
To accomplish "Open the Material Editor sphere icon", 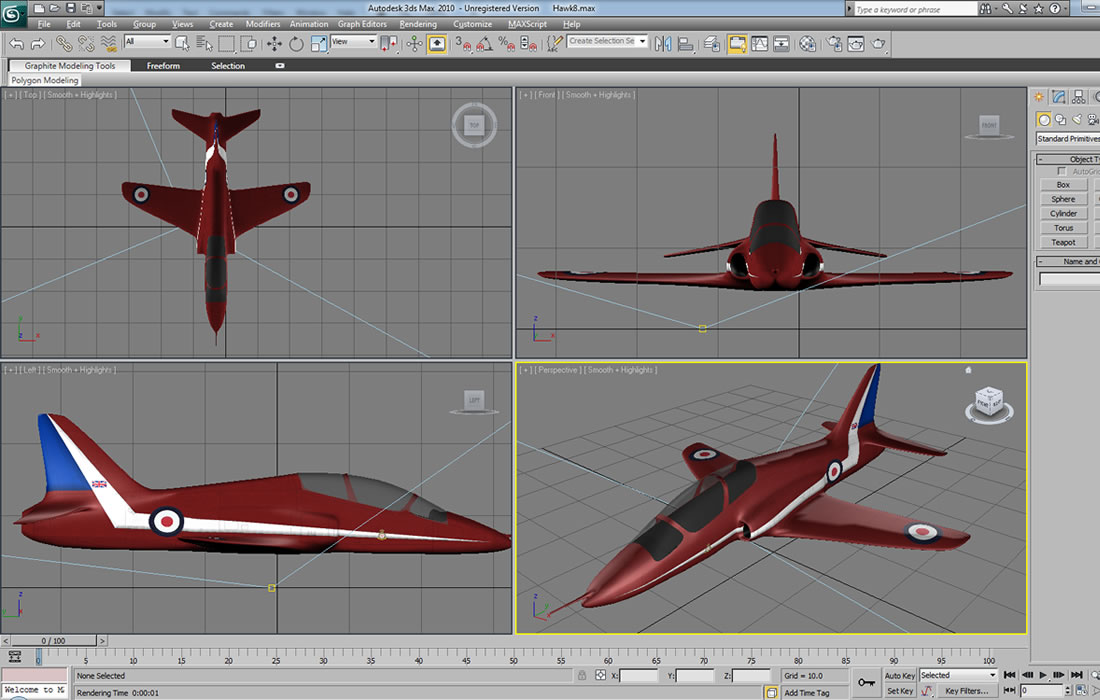I will coord(807,44).
